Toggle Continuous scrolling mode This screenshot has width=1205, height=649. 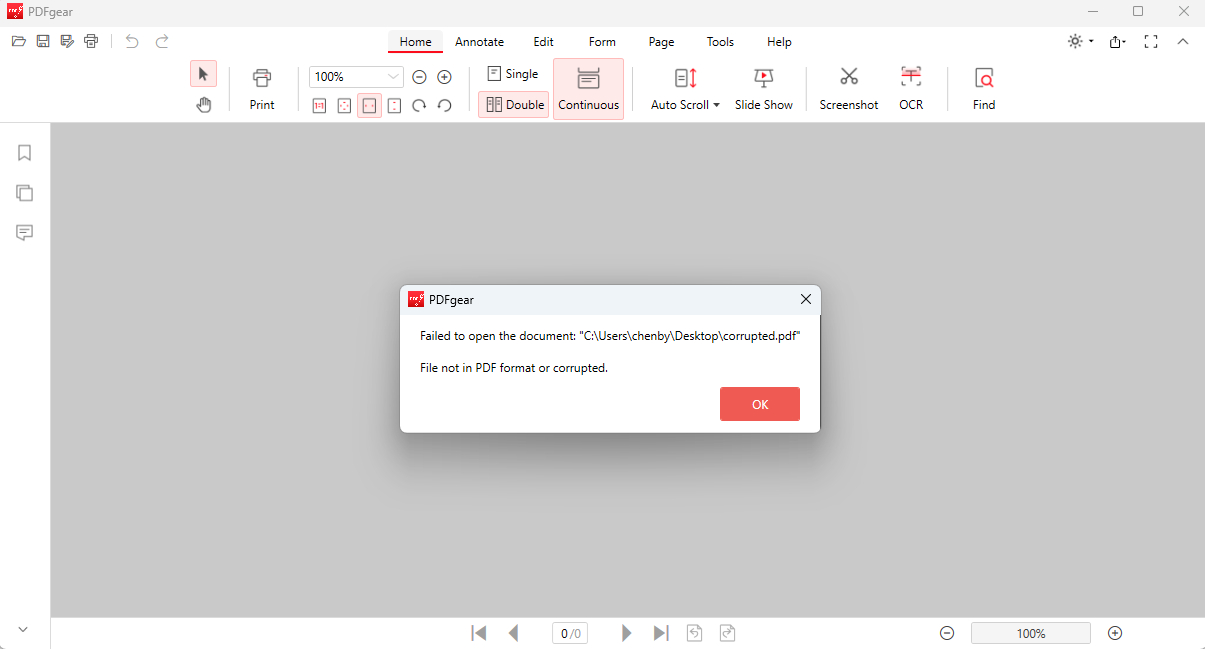coord(588,89)
